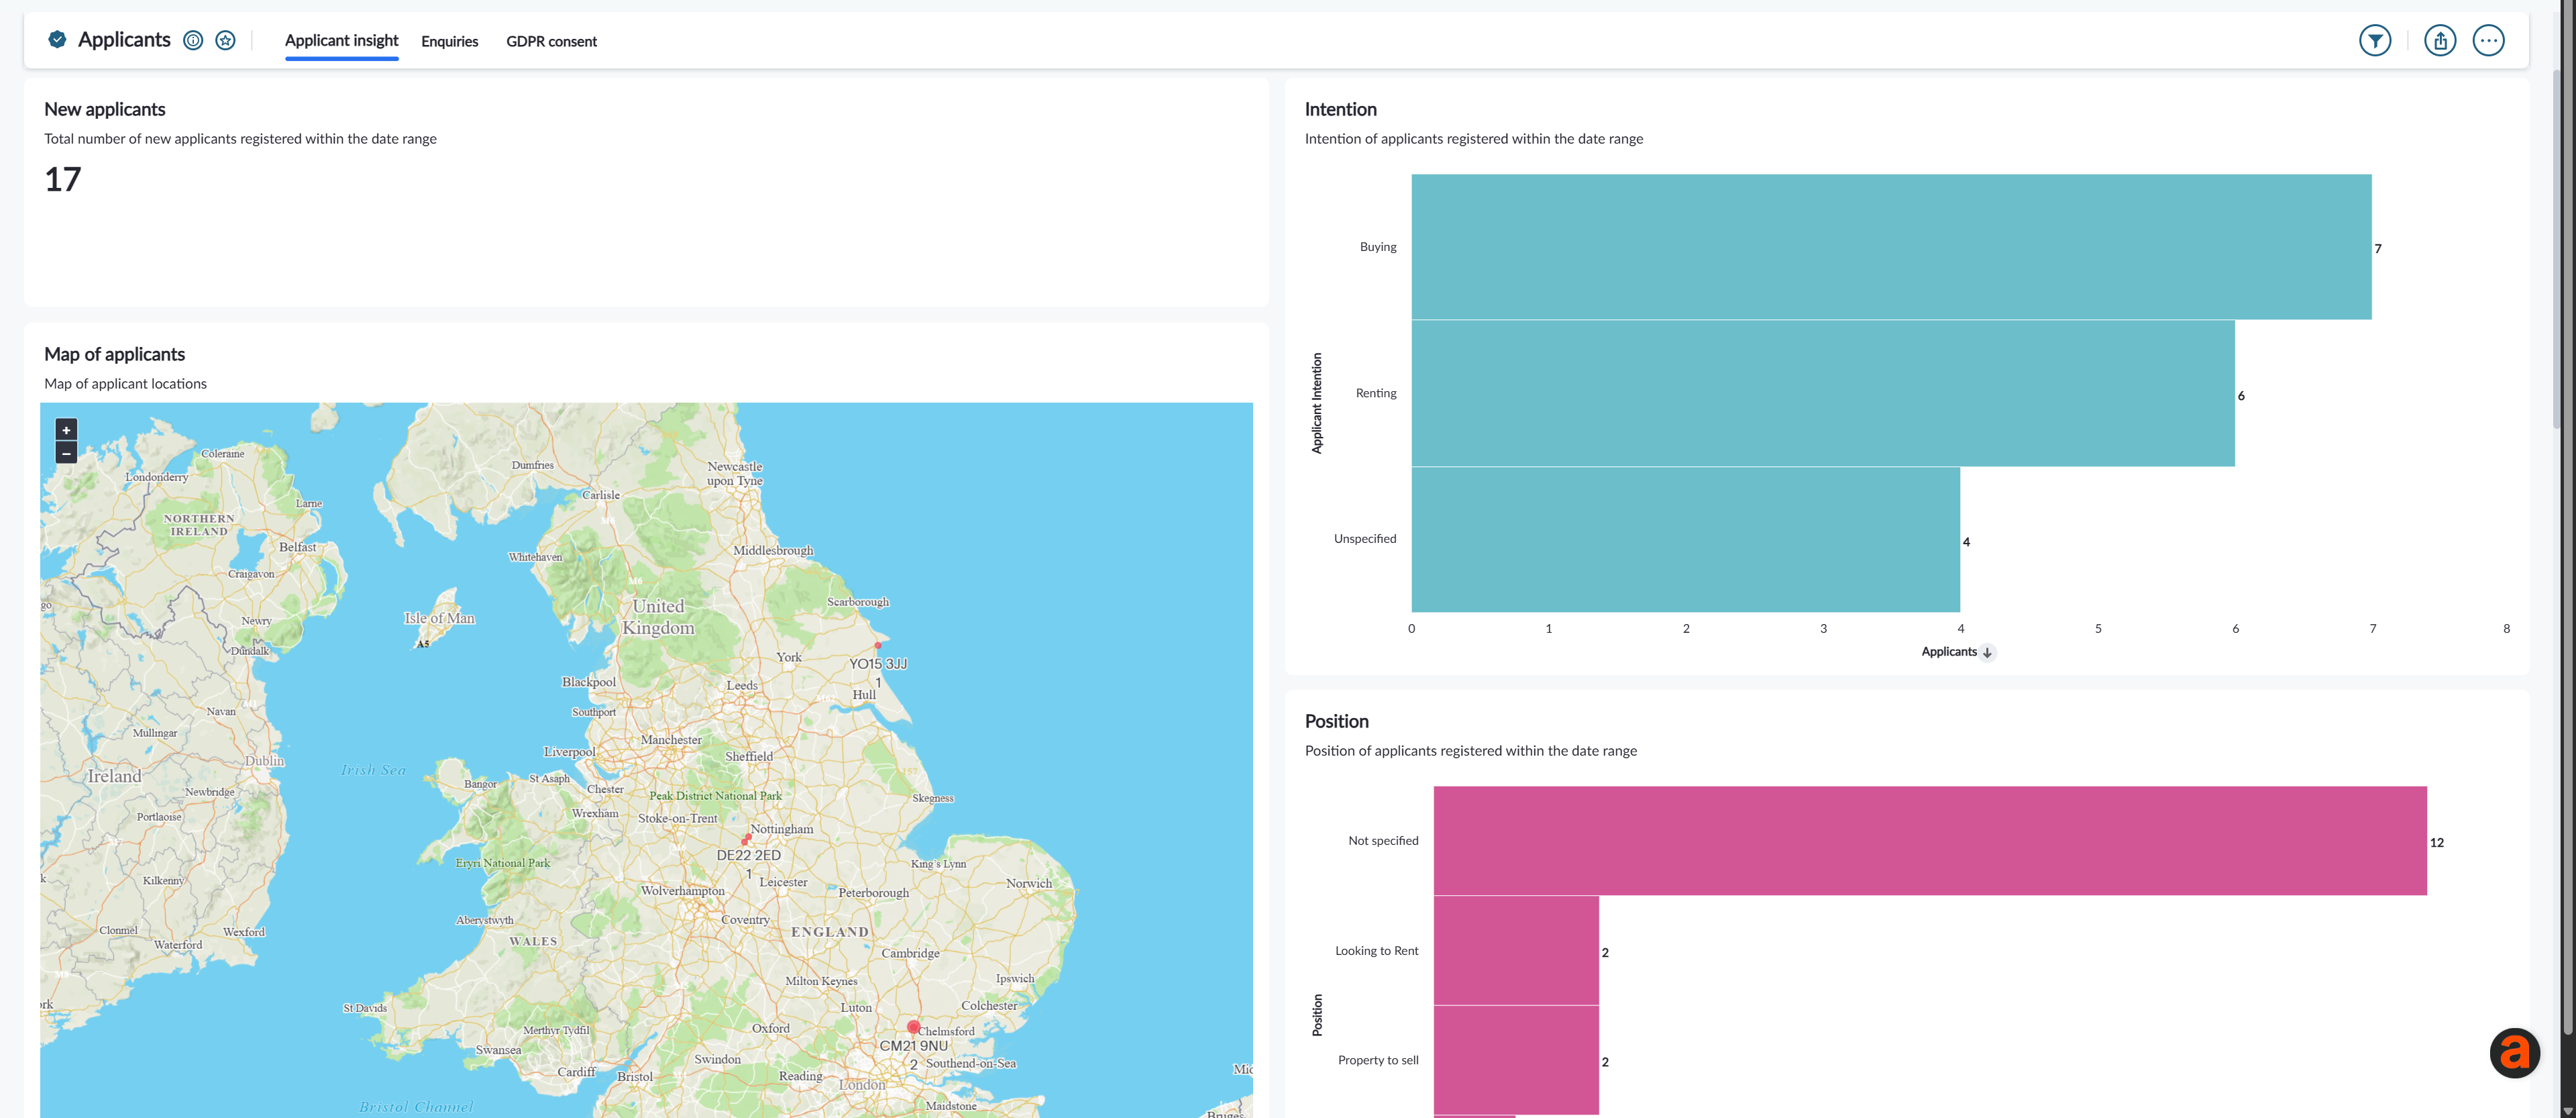Click the Not specified bar in Position chart
The width and height of the screenshot is (2576, 1118).
(1930, 841)
